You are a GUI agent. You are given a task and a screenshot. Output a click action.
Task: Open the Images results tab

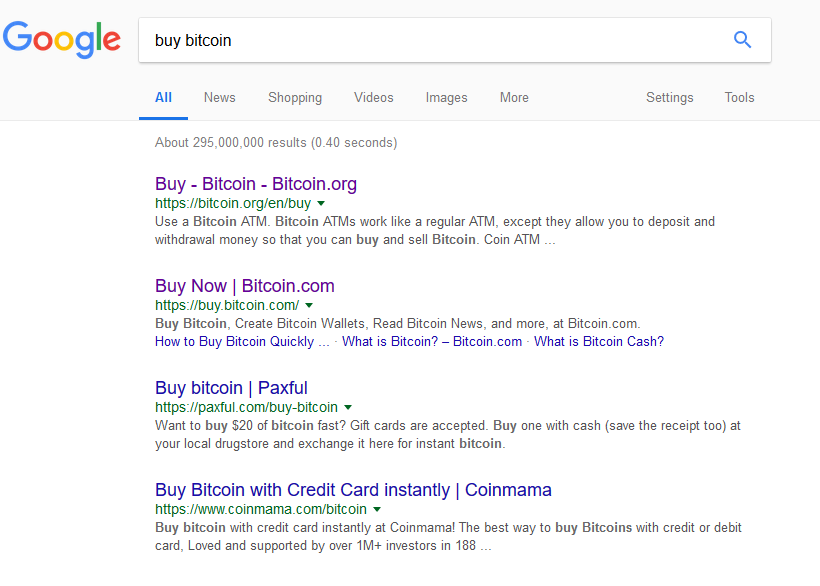[x=446, y=98]
